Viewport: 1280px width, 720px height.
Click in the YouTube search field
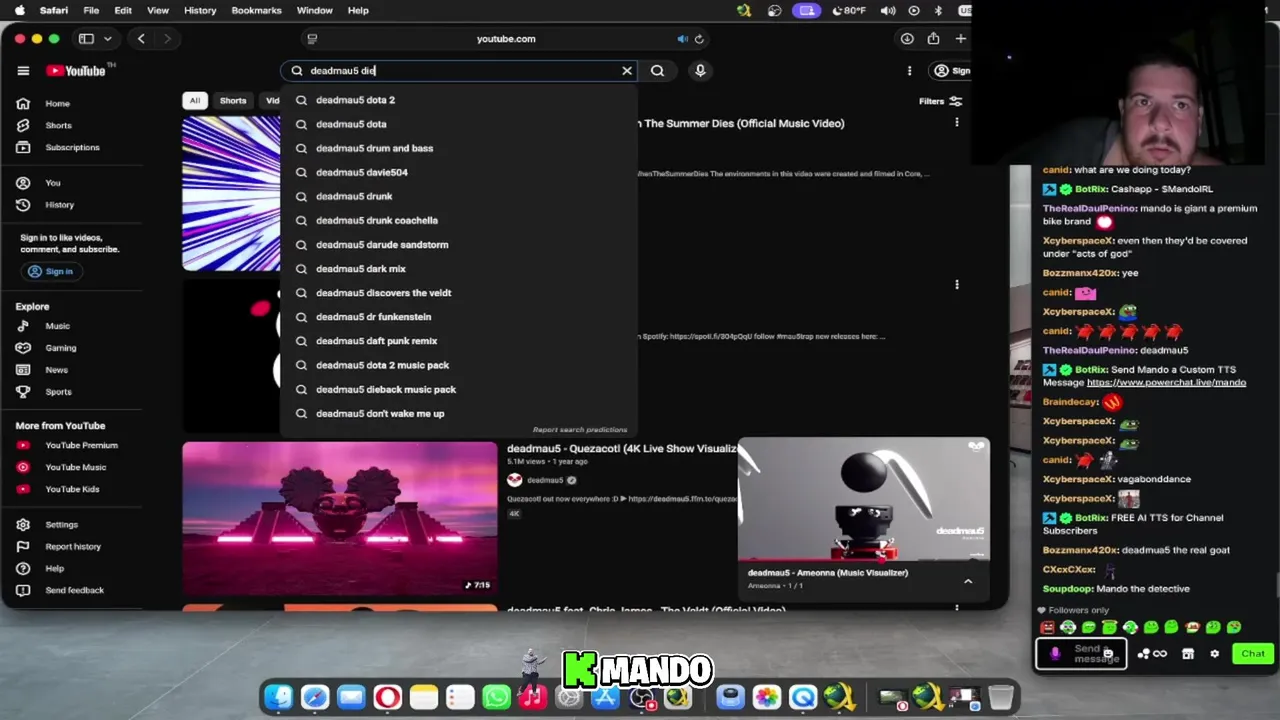[x=460, y=71]
